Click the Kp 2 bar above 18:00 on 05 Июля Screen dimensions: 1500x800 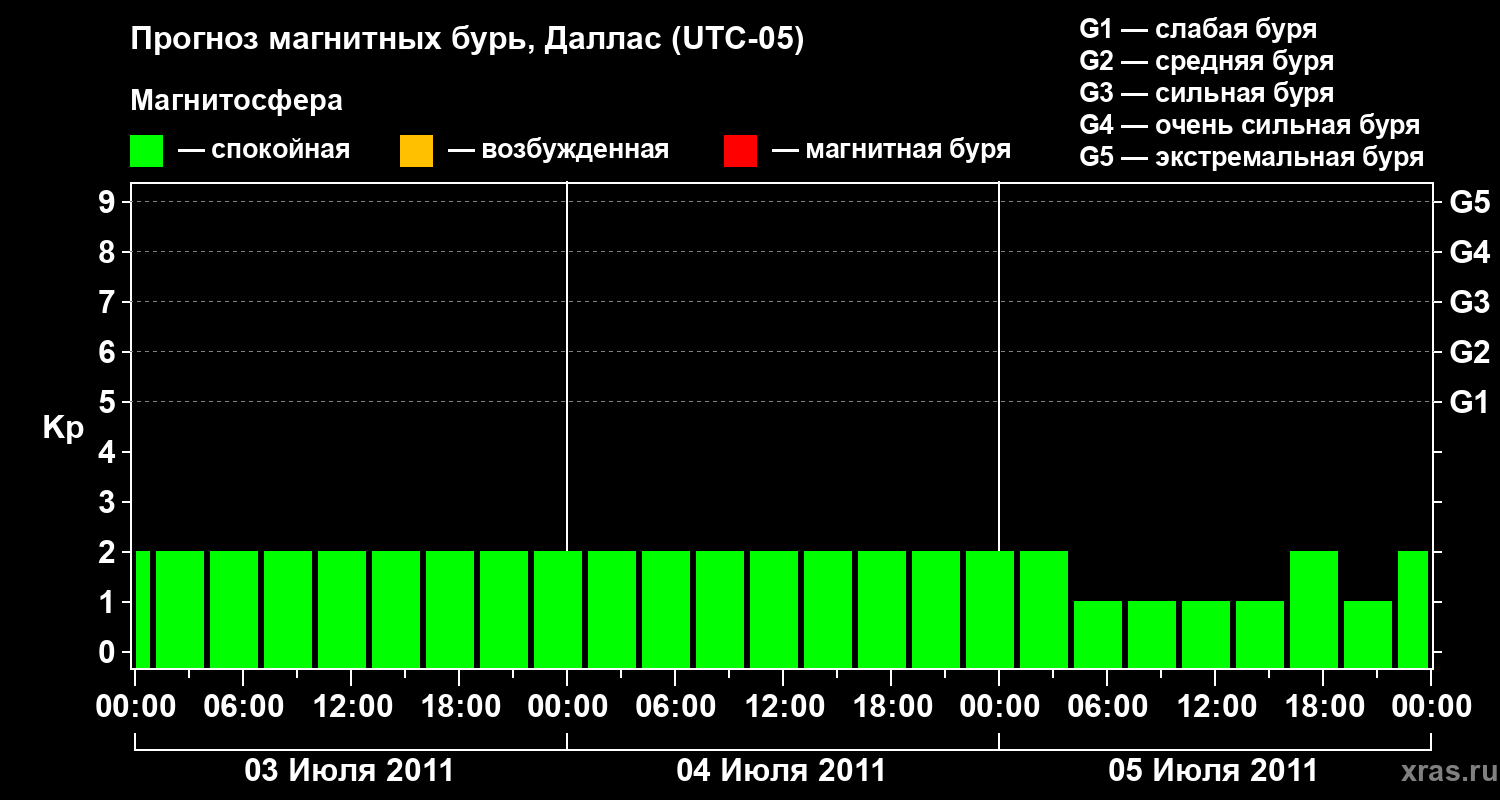tap(1314, 609)
